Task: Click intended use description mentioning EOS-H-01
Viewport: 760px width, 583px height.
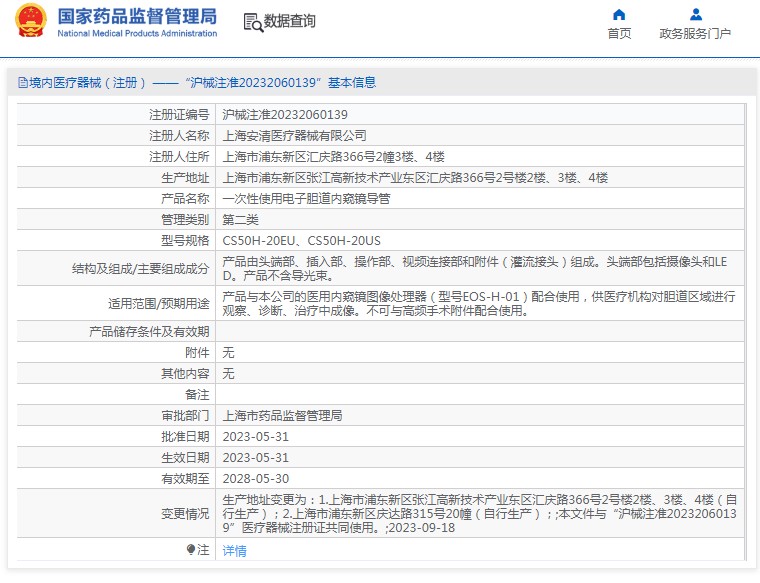Action: pyautogui.click(x=478, y=303)
